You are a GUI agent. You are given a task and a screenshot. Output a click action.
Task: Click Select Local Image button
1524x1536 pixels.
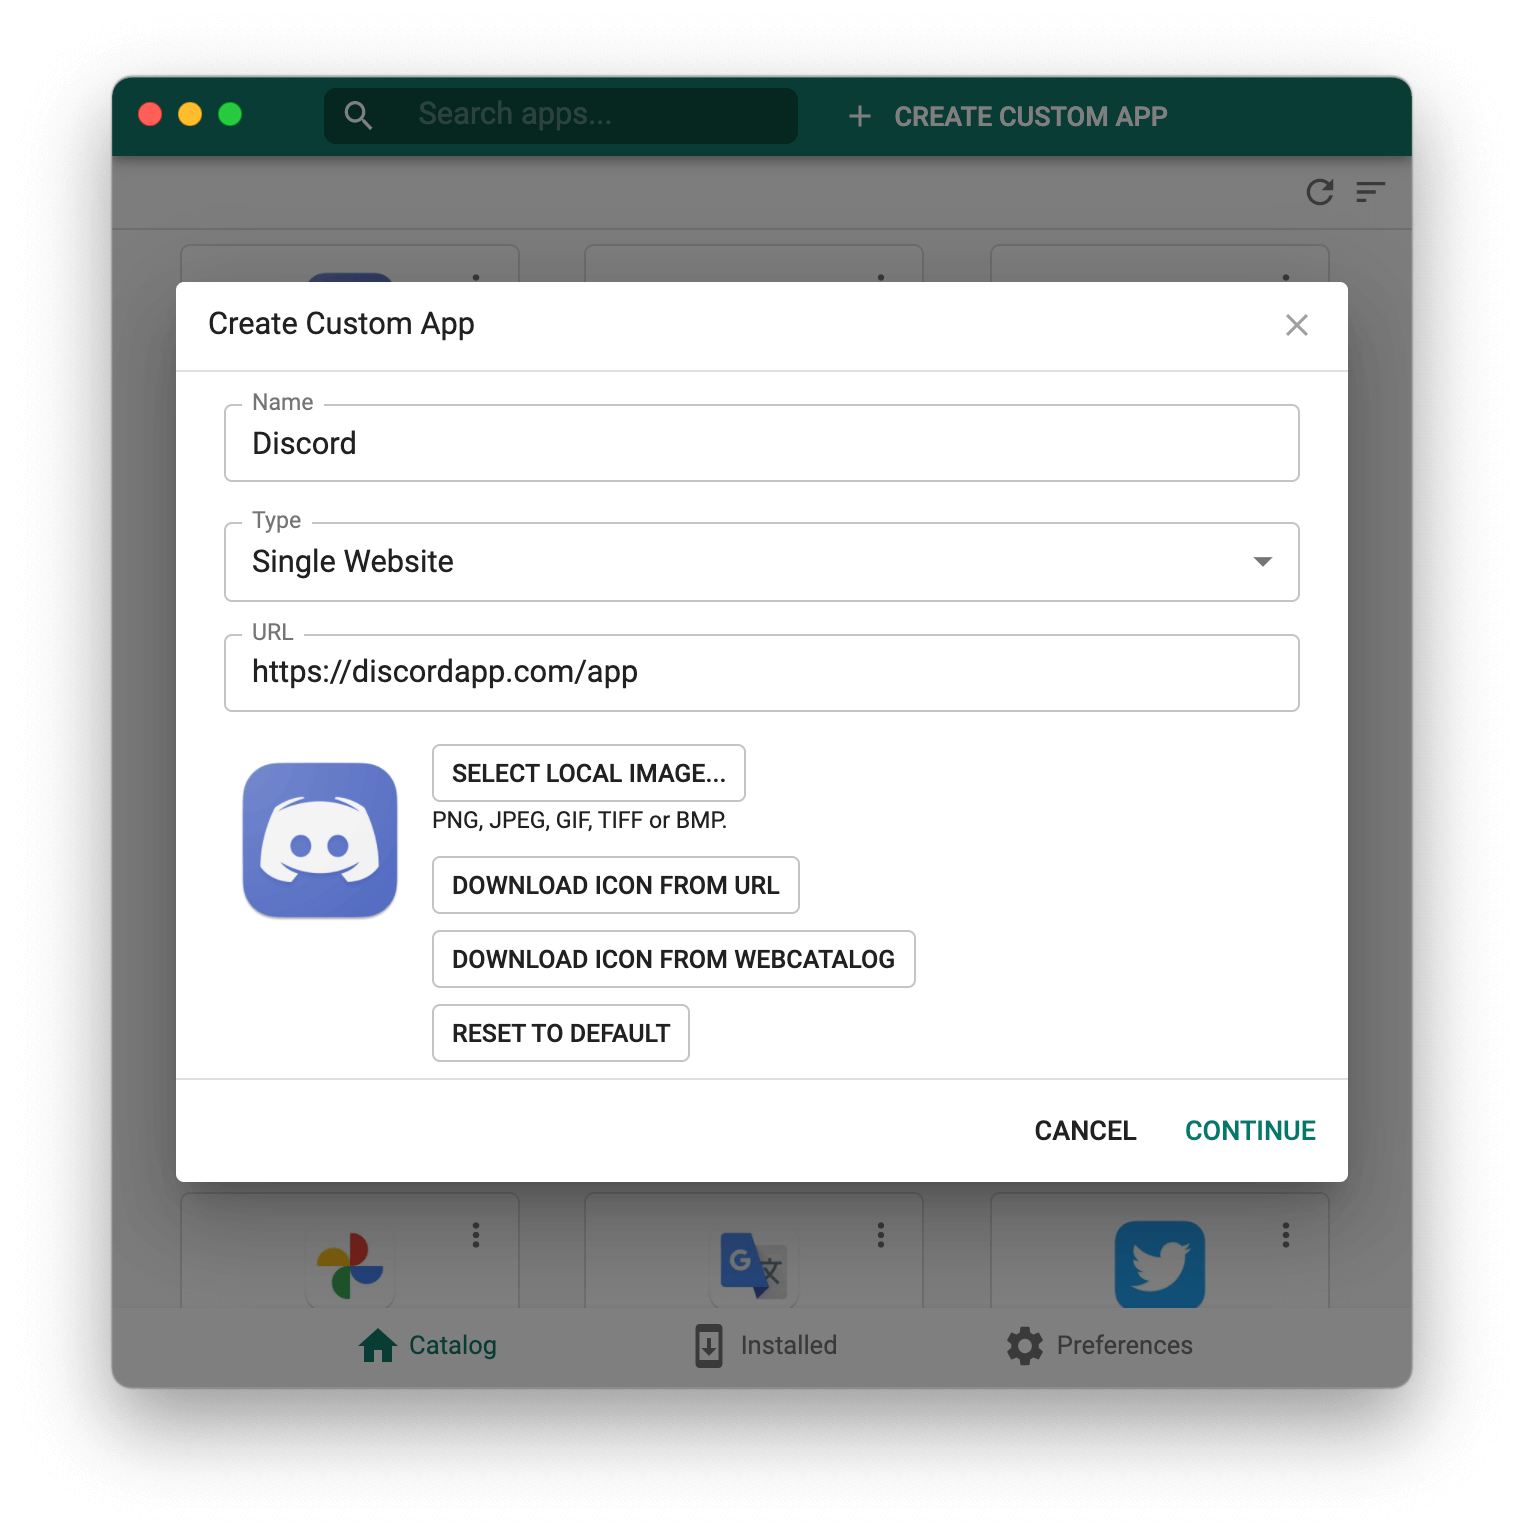pos(589,773)
